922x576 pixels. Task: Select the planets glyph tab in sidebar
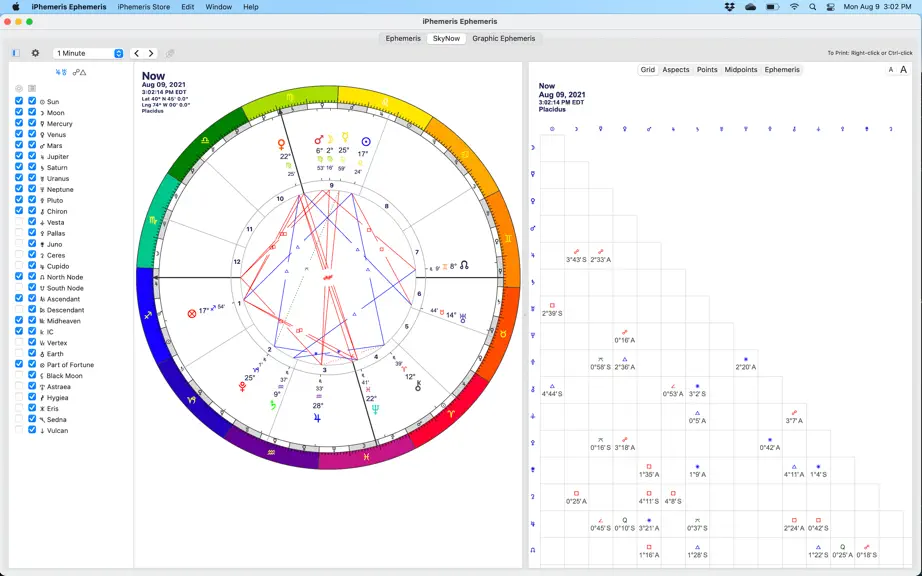(61, 72)
